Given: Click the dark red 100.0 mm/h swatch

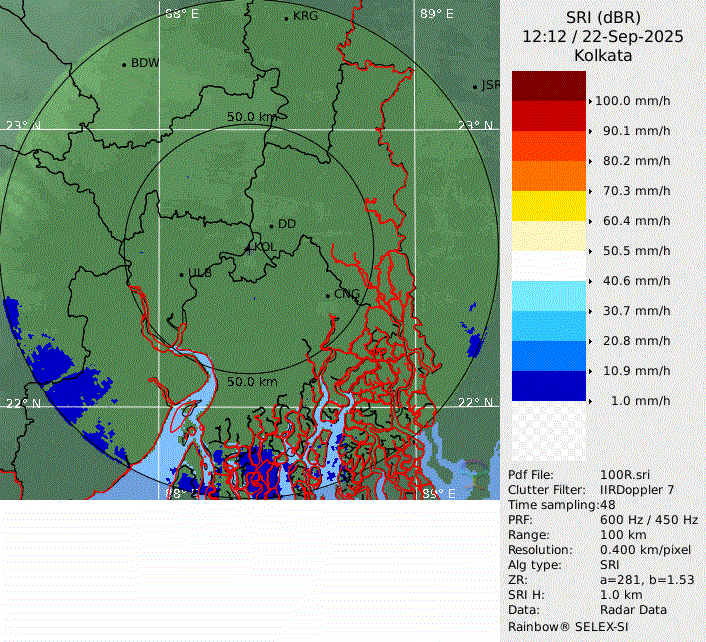Looking at the screenshot, I should click(x=548, y=86).
